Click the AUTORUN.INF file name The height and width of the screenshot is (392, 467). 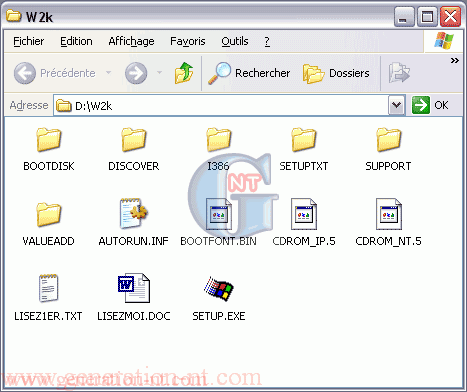pyautogui.click(x=134, y=241)
